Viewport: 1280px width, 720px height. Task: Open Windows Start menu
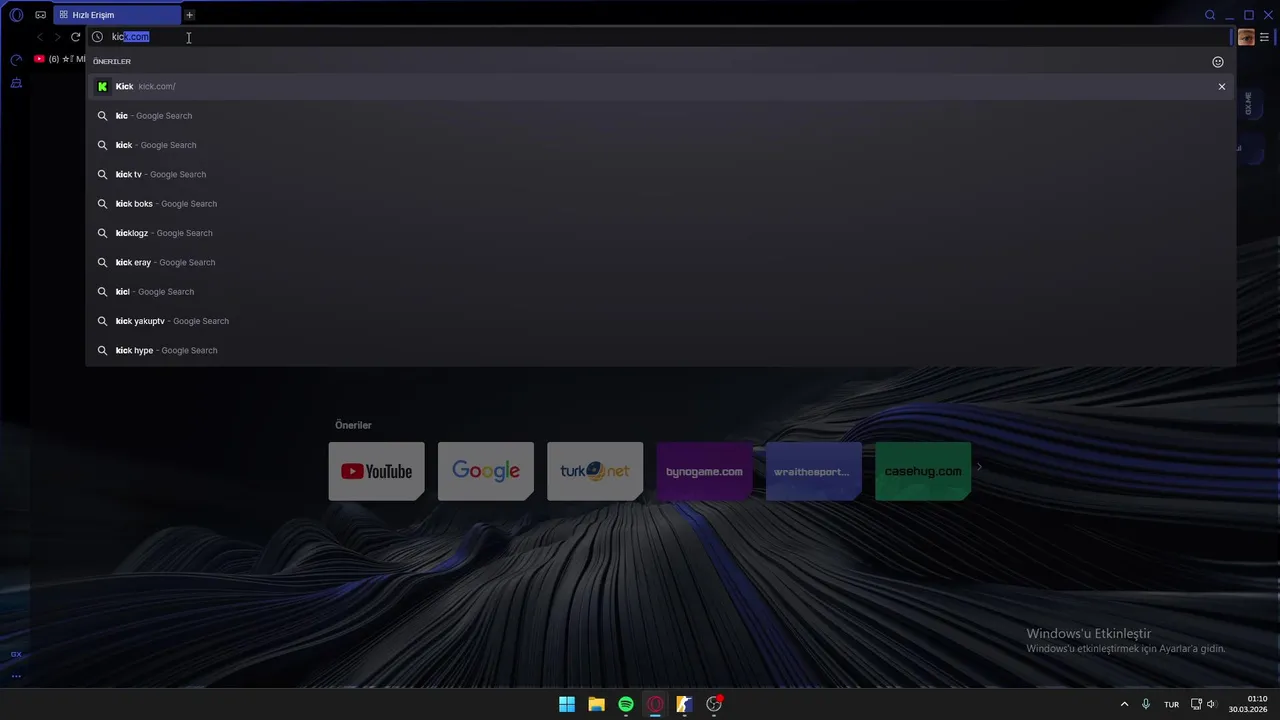[567, 704]
